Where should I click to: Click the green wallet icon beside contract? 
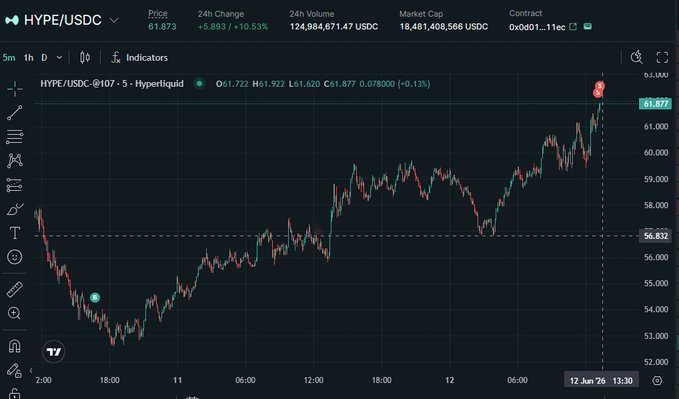tap(588, 26)
